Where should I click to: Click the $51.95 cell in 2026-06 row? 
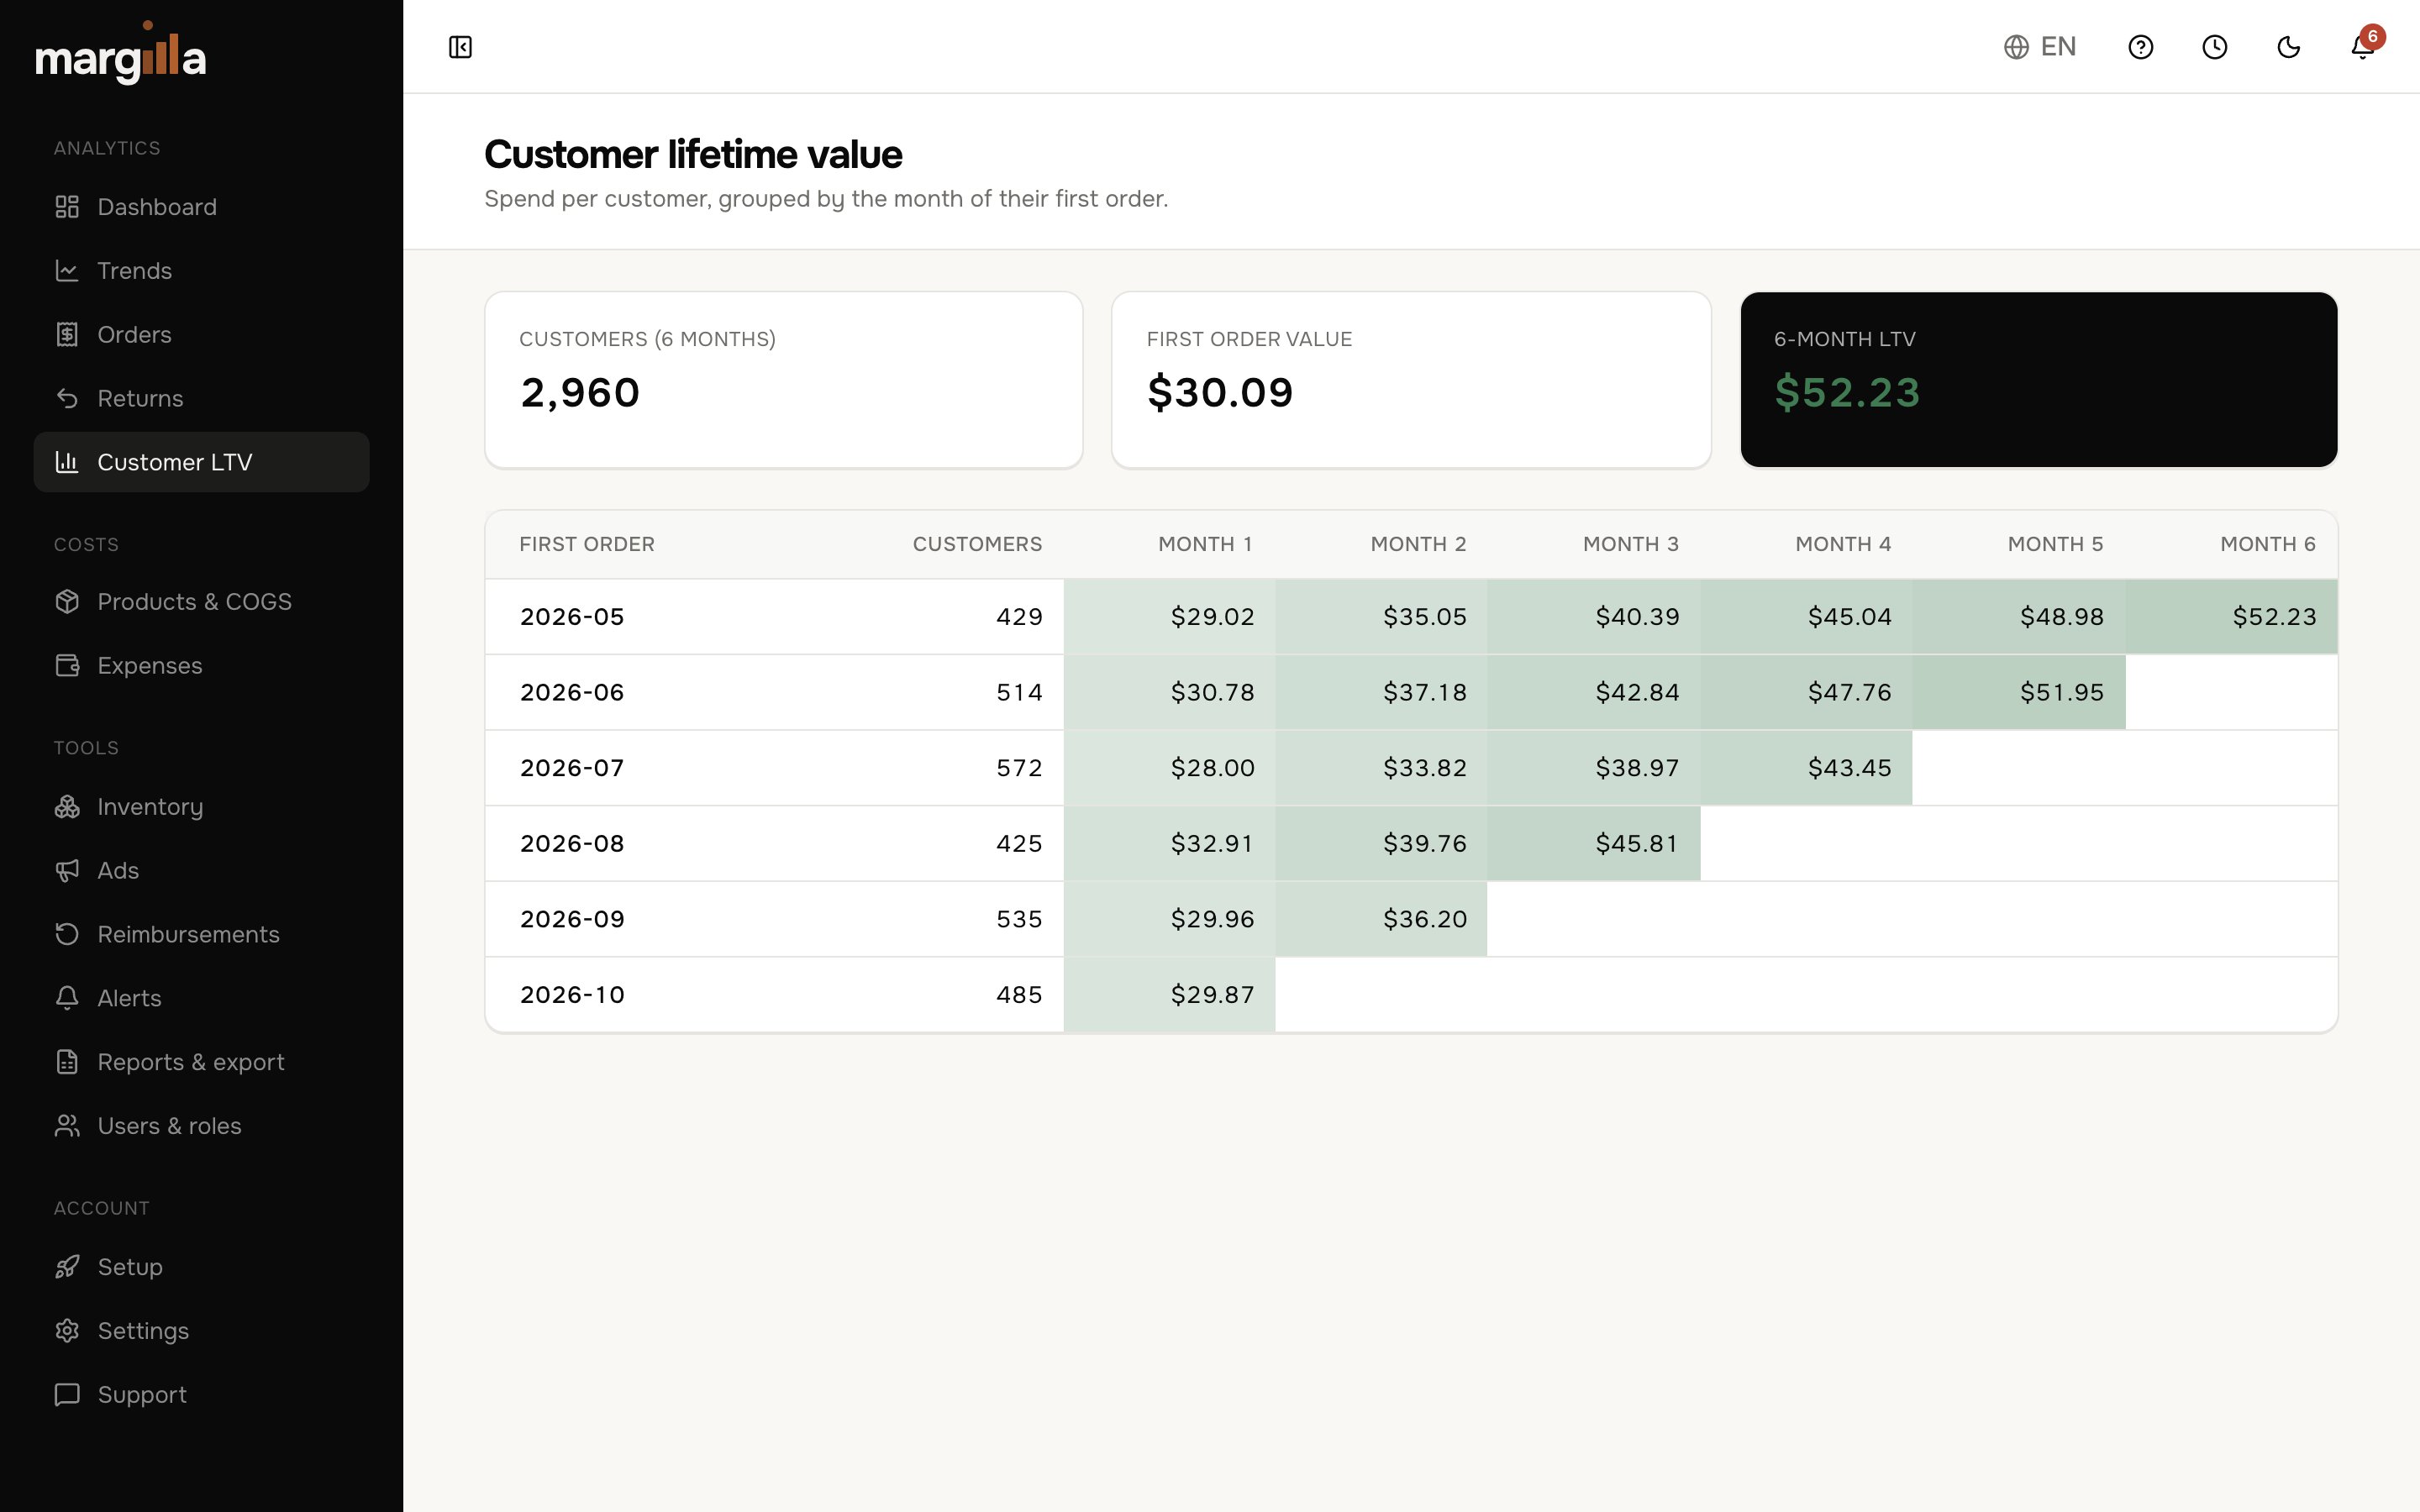(x=2019, y=692)
